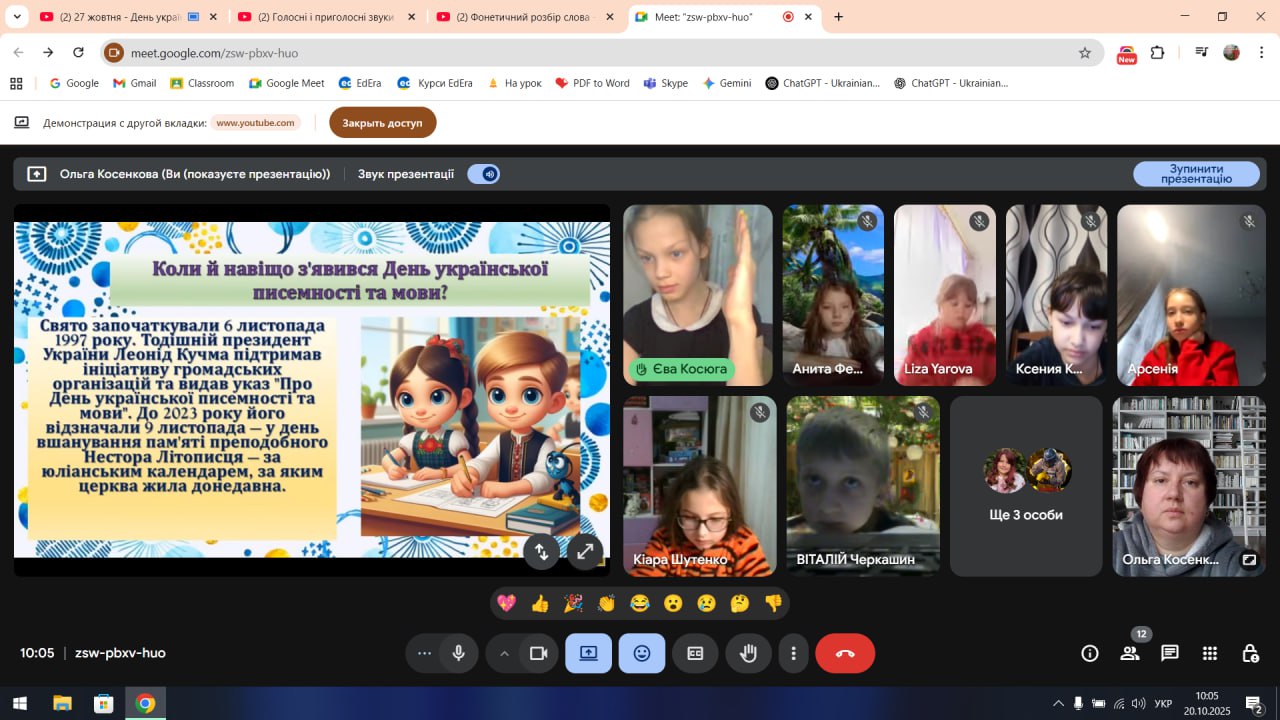Image resolution: width=1280 pixels, height=720 pixels.
Task: Open the Ще 3 особи tile
Action: (x=1025, y=486)
